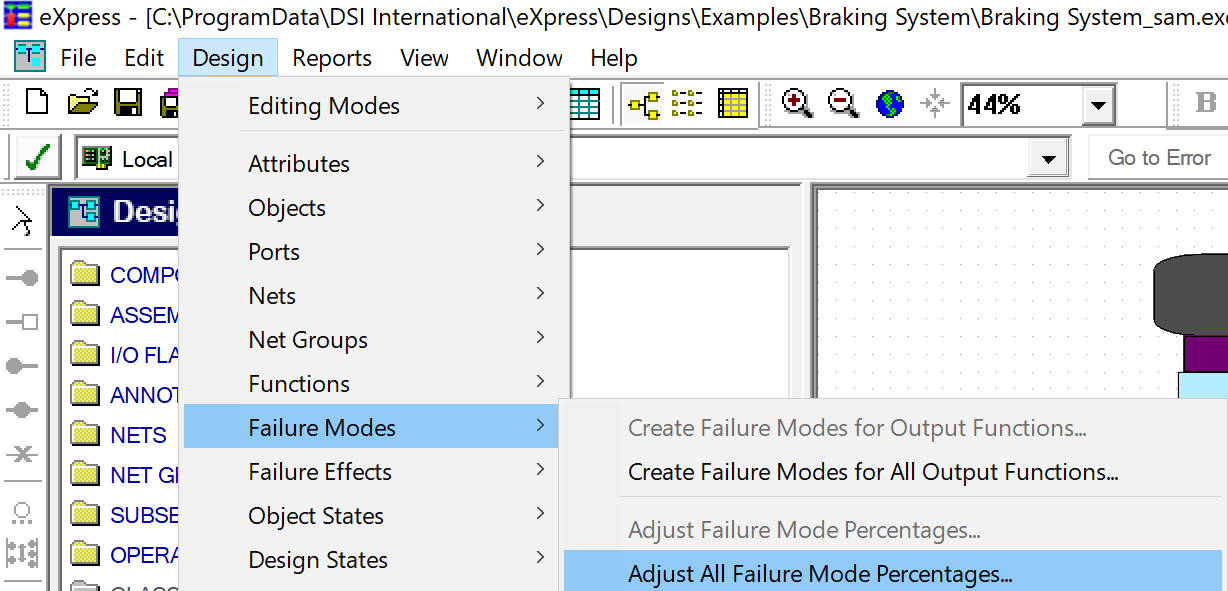This screenshot has height=591, width=1228.
Task: Select the ASSEM... folder tree item
Action: [x=125, y=315]
